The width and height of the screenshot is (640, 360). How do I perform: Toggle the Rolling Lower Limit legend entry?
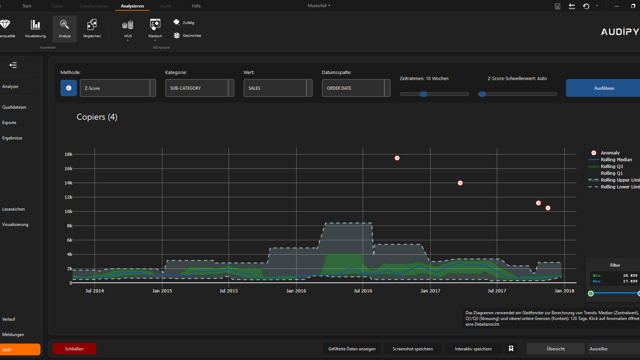pyautogui.click(x=614, y=187)
